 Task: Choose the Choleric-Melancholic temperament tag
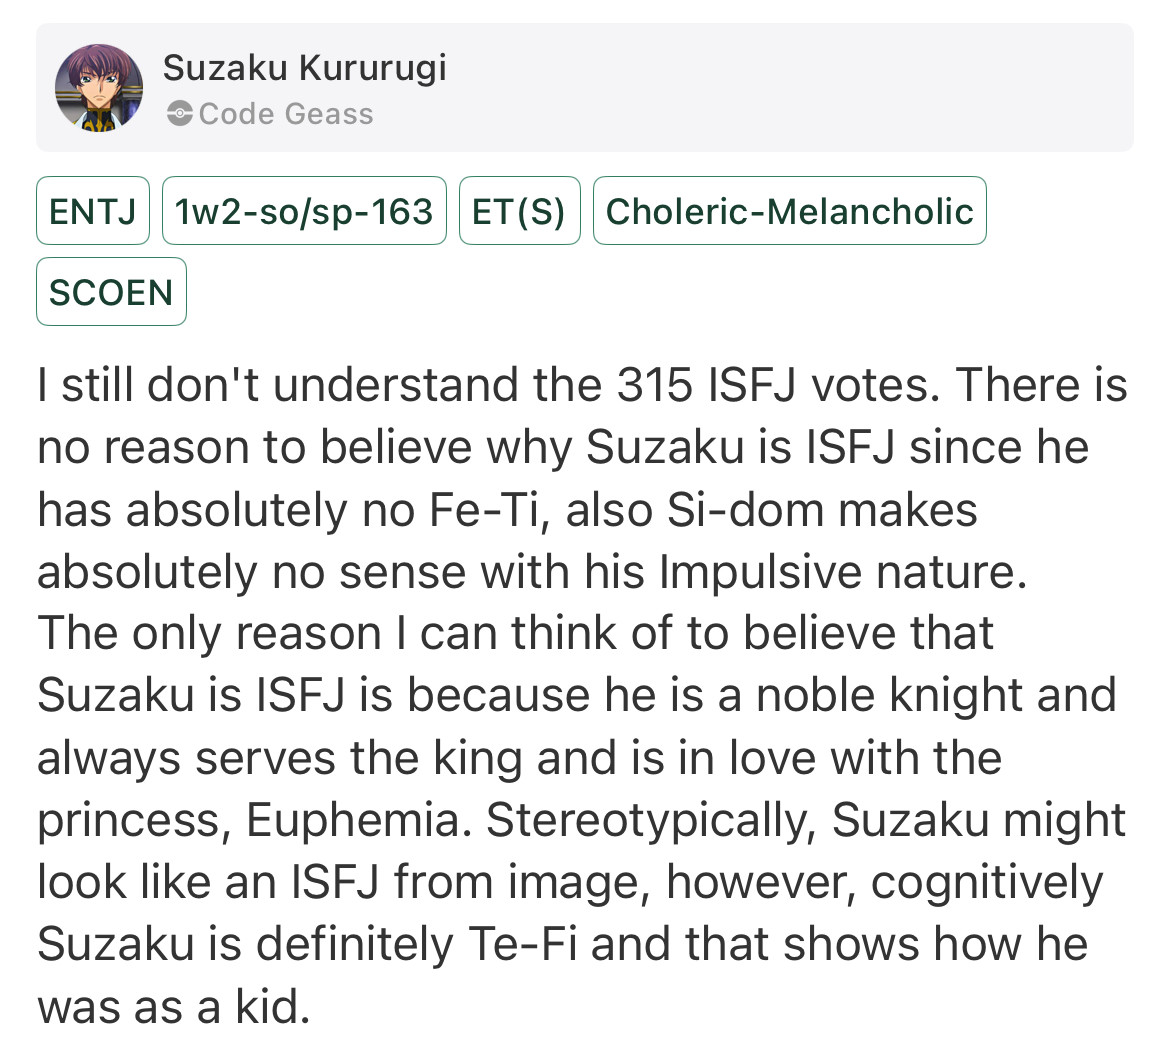pyautogui.click(x=789, y=210)
